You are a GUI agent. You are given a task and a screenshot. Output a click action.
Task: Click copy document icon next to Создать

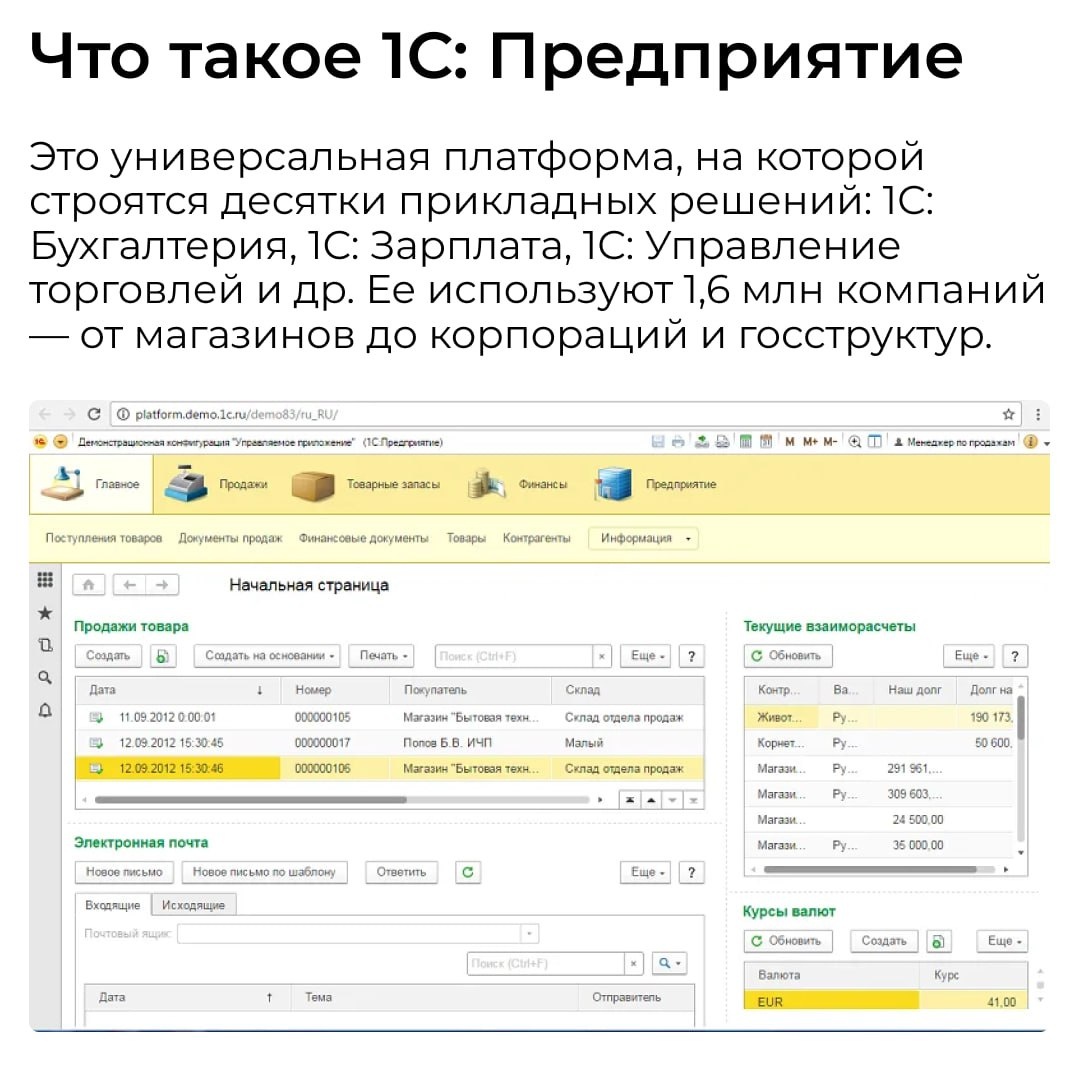click(163, 656)
